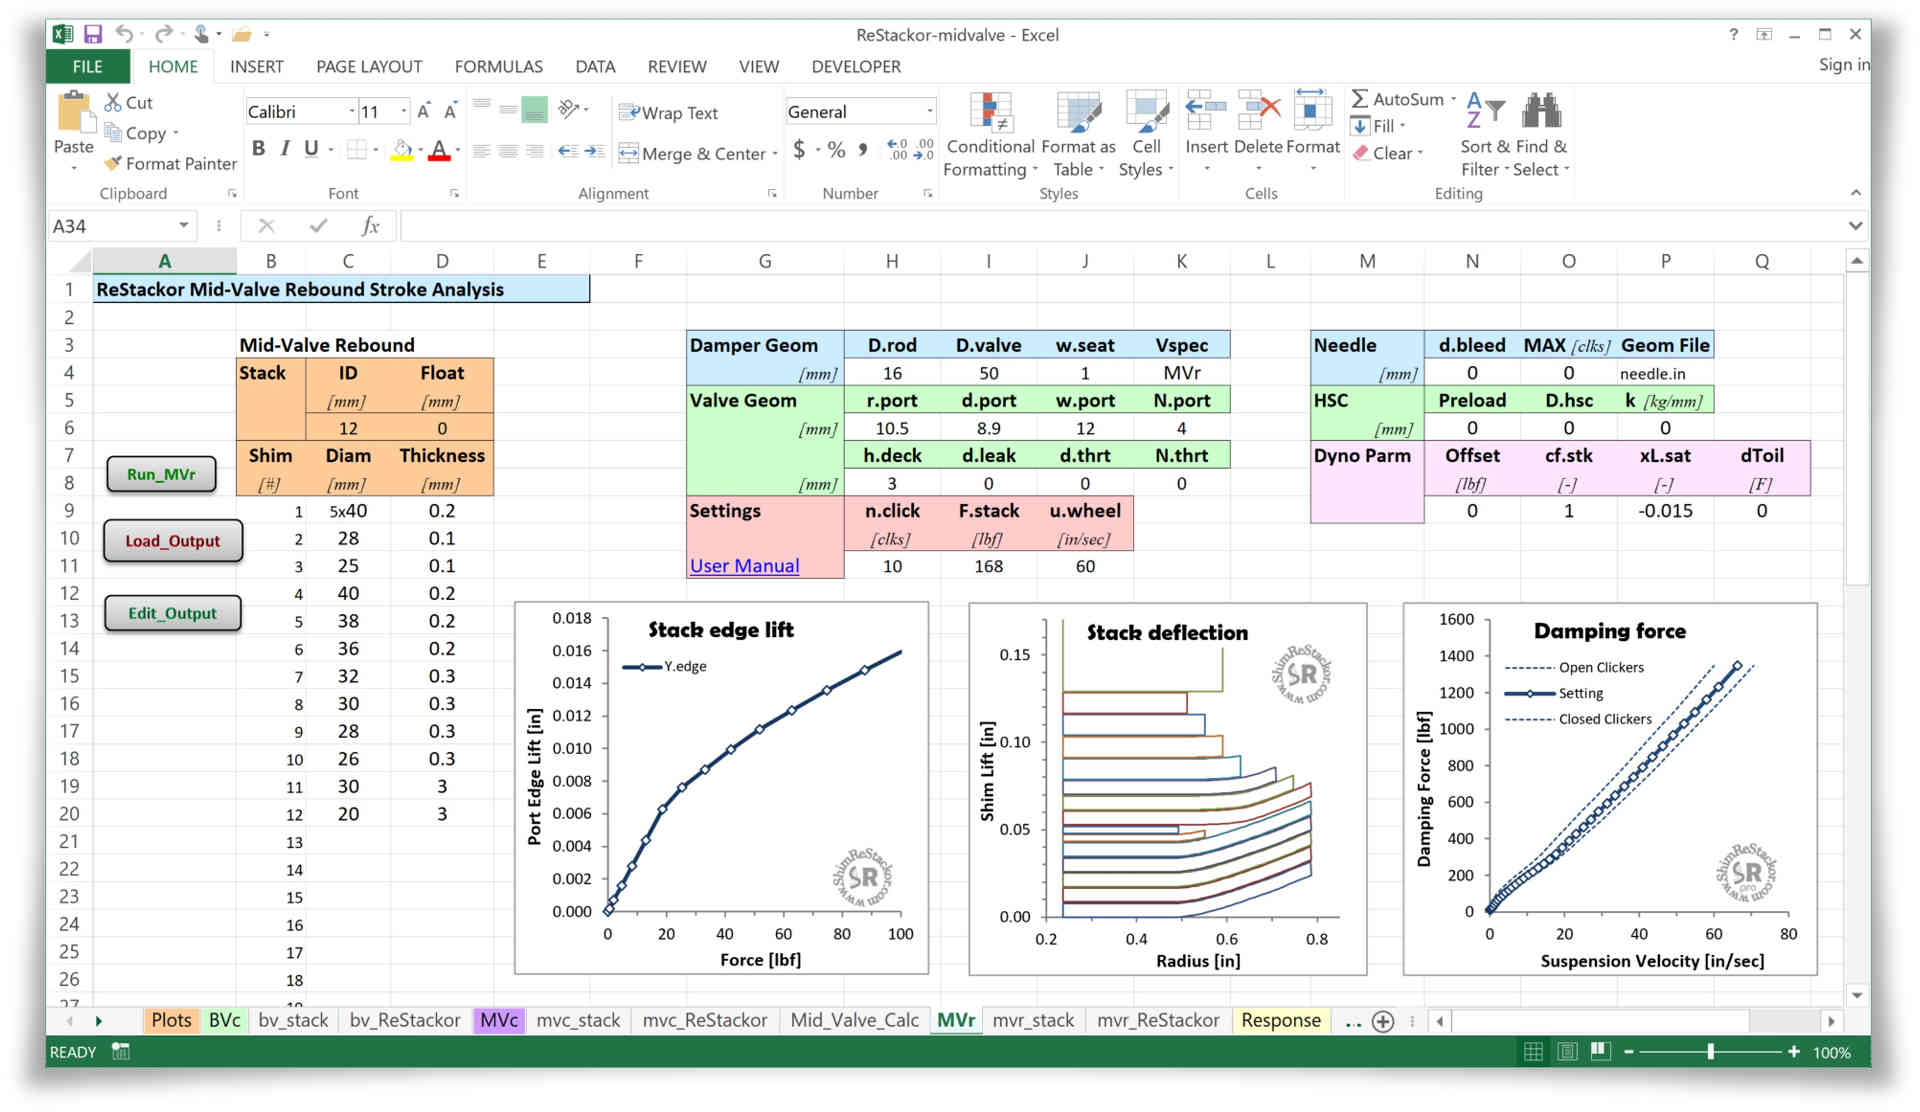Expand the formula bar chevron

[x=1855, y=226]
